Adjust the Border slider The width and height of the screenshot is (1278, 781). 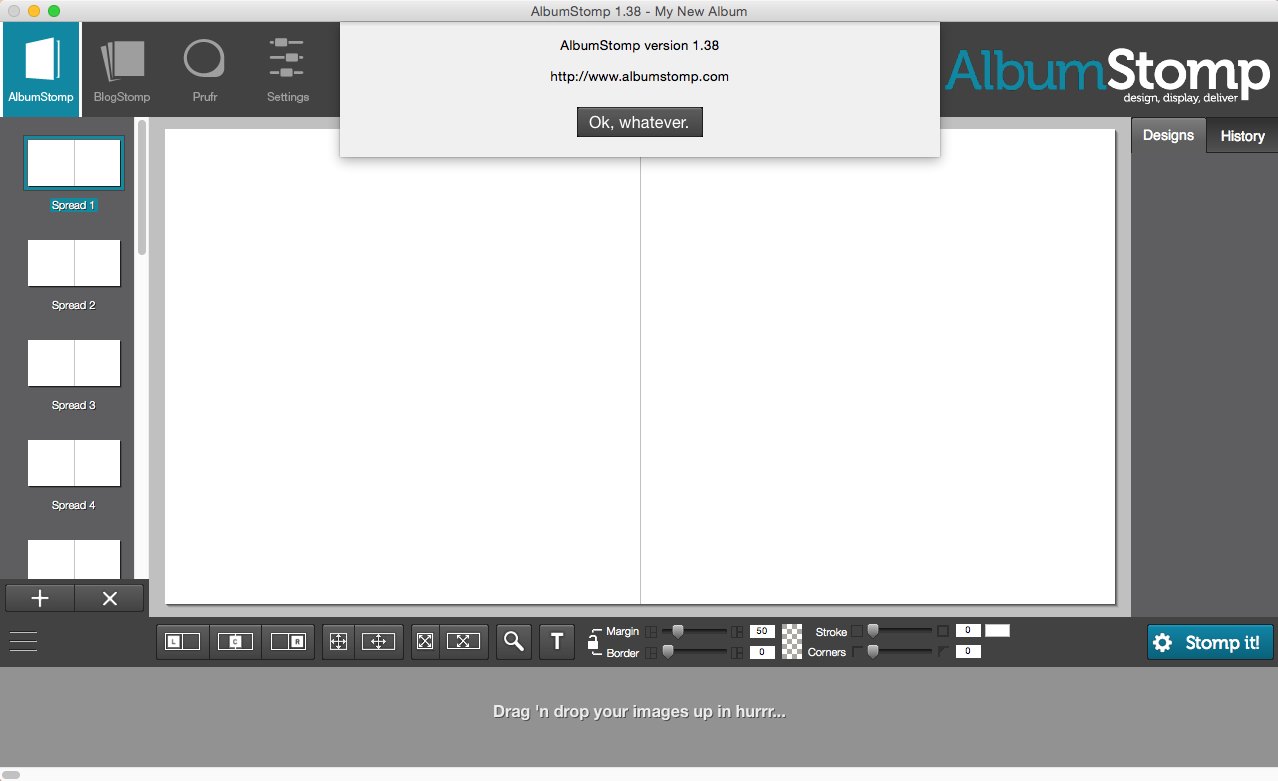(x=695, y=652)
